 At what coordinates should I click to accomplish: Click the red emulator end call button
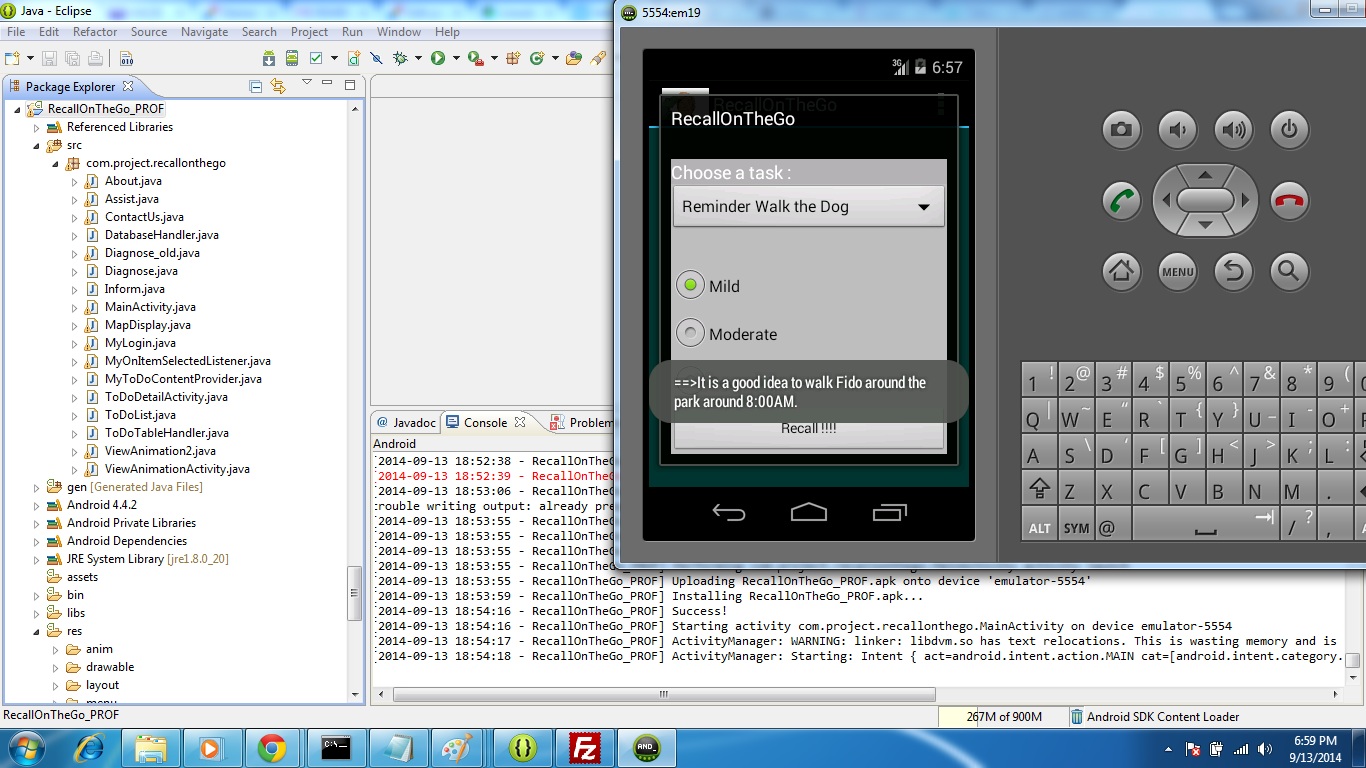tap(1290, 200)
